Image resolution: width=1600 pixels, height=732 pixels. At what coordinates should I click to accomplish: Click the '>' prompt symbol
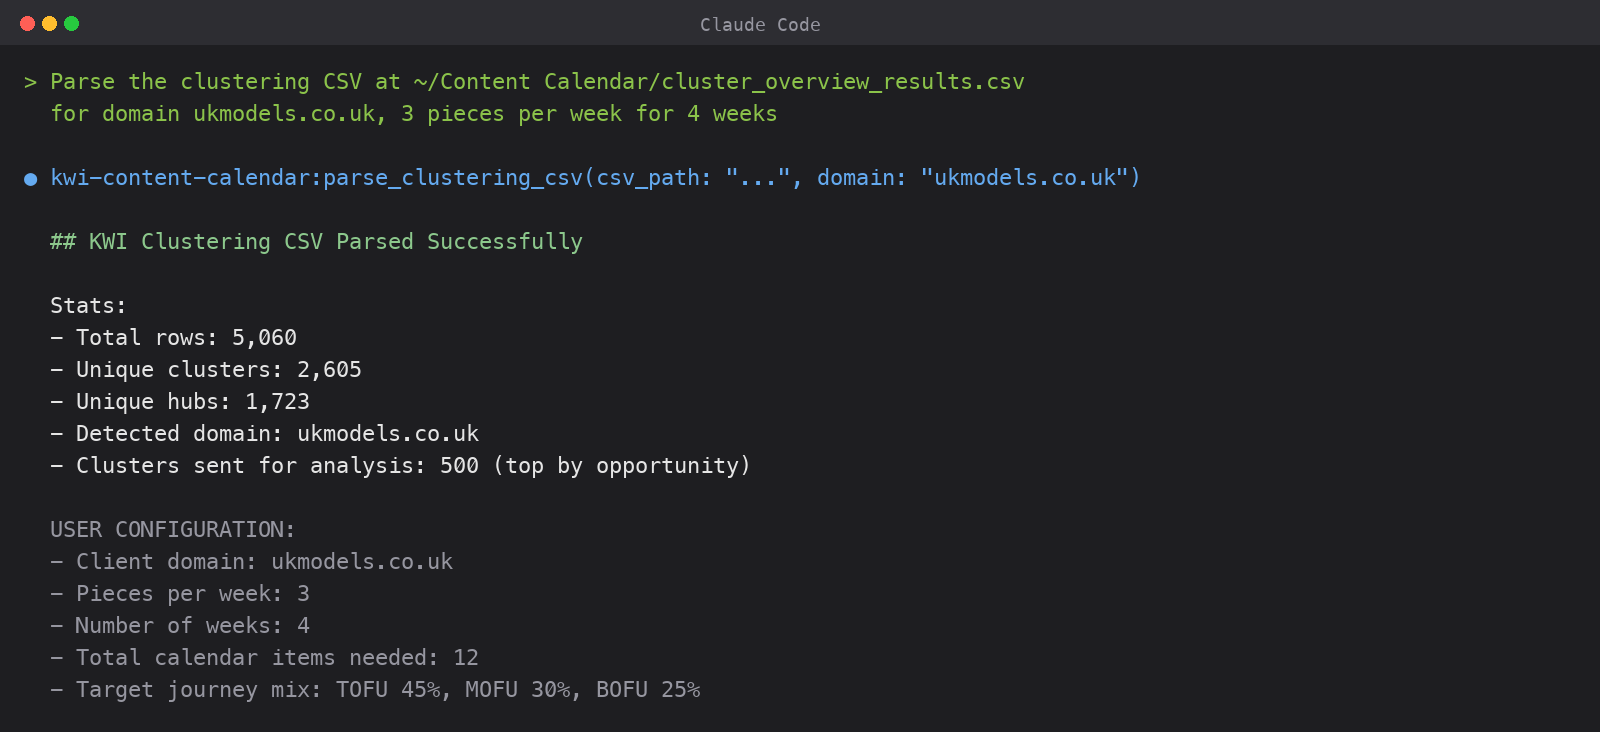[x=31, y=82]
